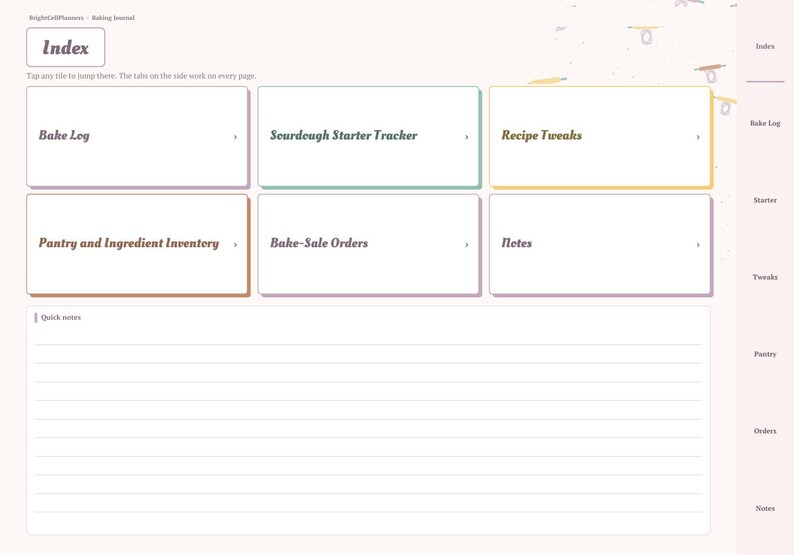Open the Notes tile
Viewport: 794px width, 555px height.
[x=600, y=244]
